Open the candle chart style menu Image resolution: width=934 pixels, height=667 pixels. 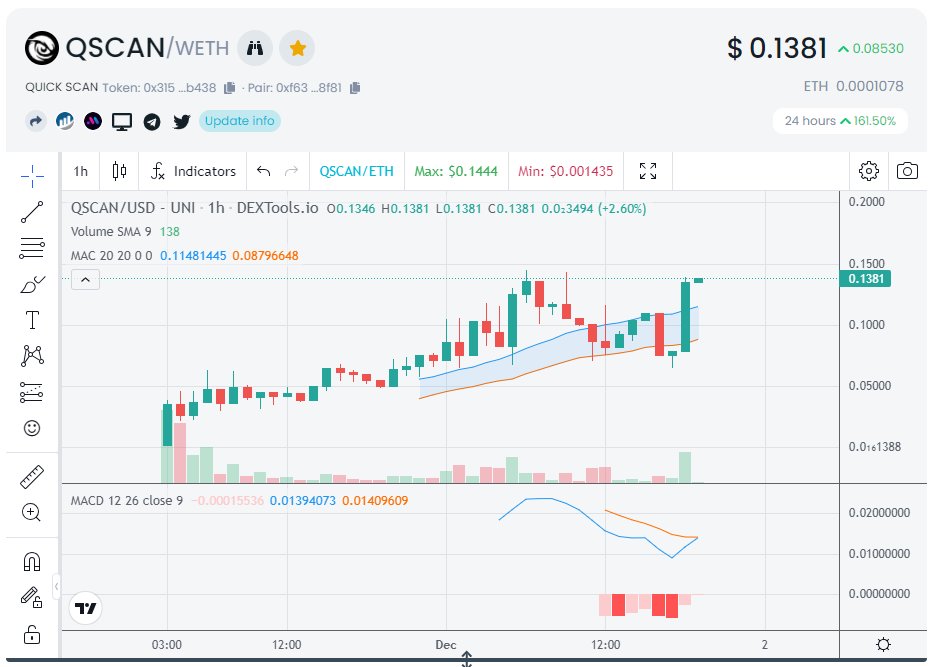pos(119,172)
